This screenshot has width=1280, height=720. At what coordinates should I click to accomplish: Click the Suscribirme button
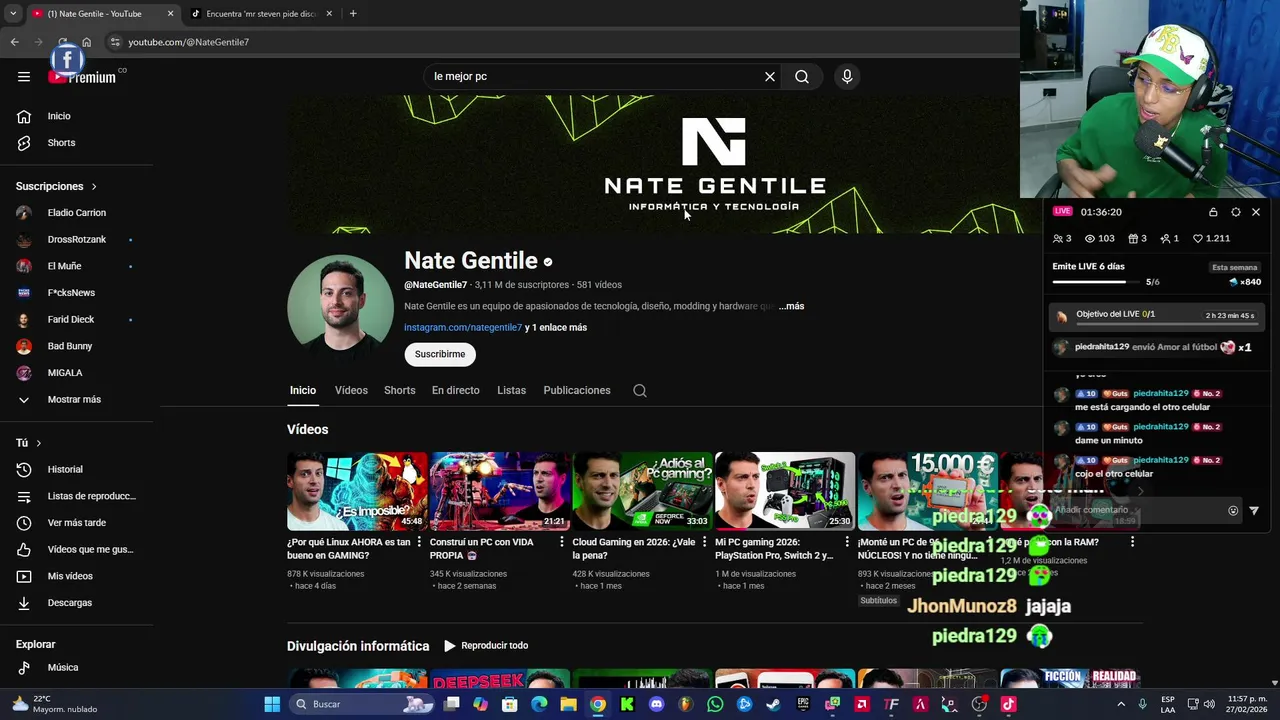[440, 354]
